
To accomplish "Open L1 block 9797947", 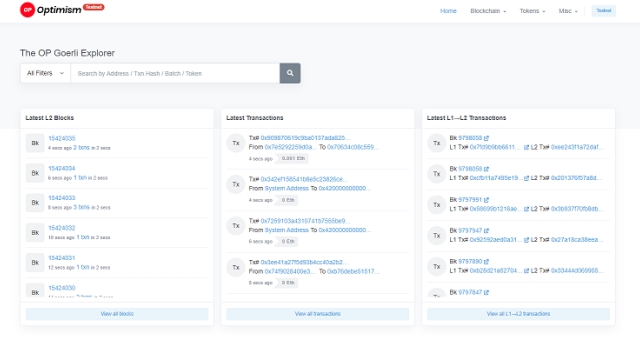I will coord(470,231).
